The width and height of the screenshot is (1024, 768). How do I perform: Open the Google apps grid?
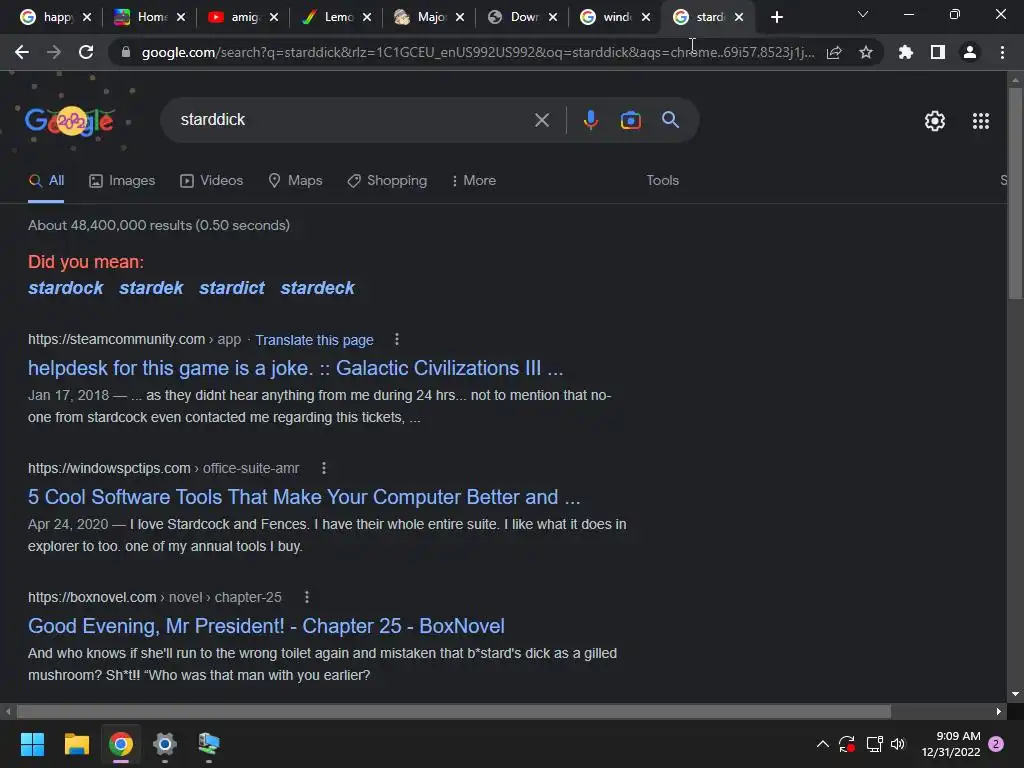coord(981,121)
